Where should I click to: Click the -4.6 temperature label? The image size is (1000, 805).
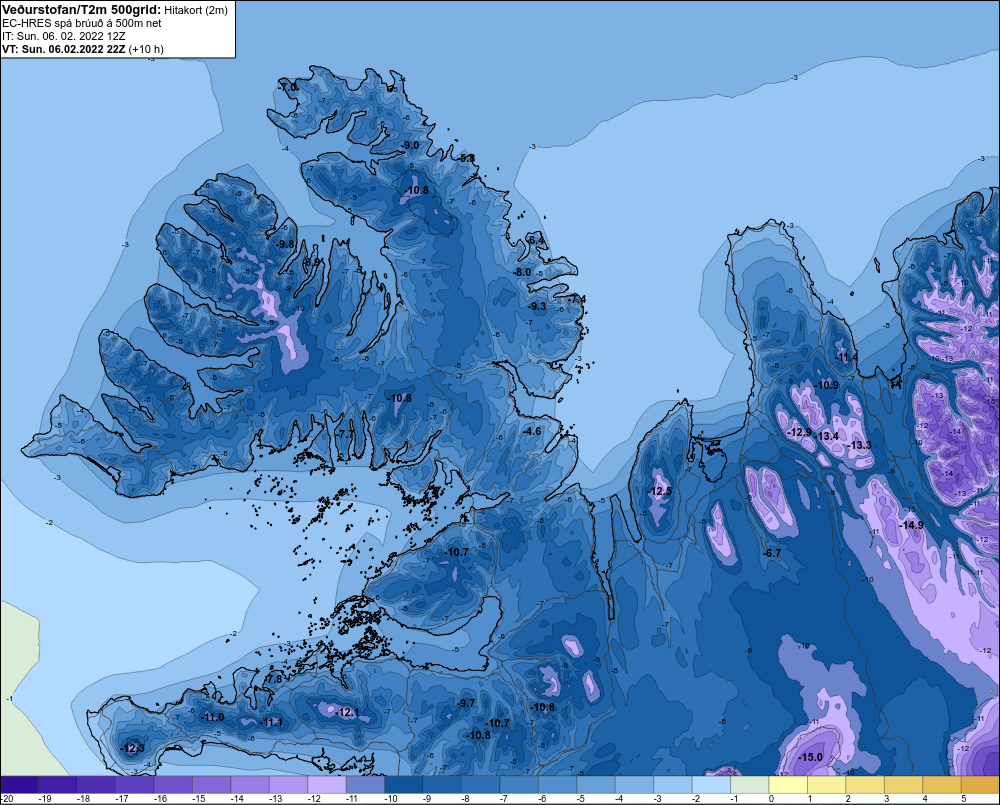tap(532, 431)
